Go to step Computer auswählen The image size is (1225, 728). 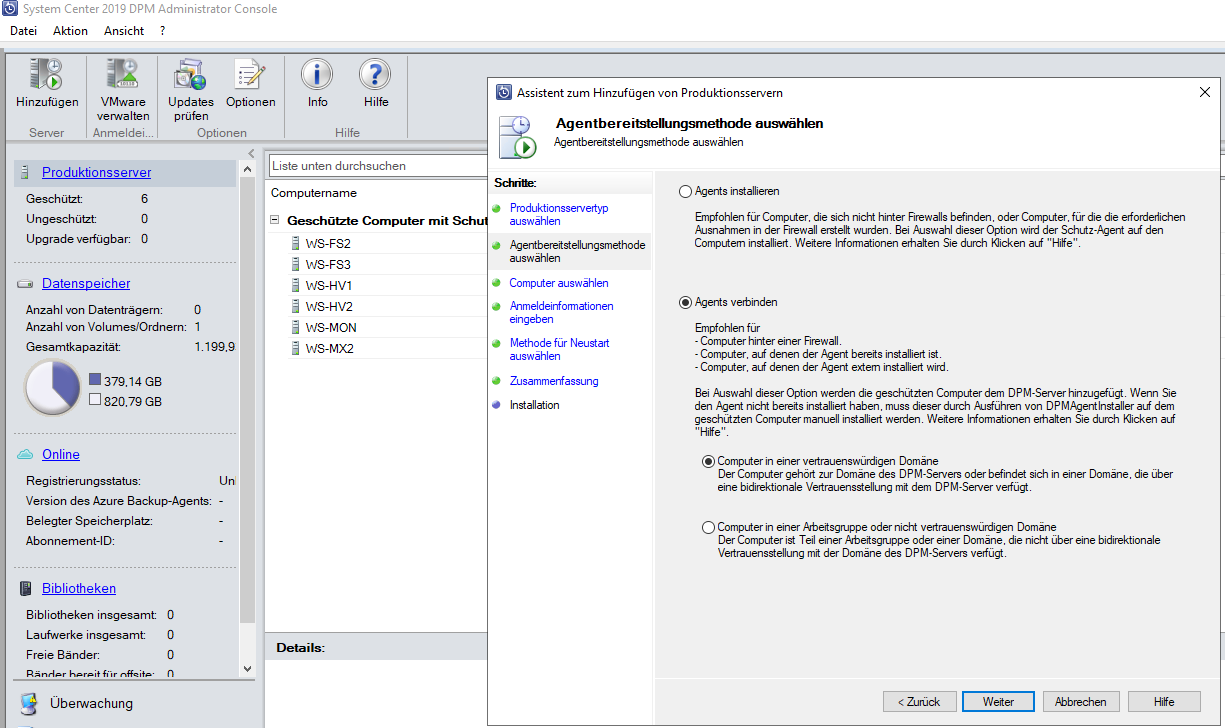[x=559, y=283]
